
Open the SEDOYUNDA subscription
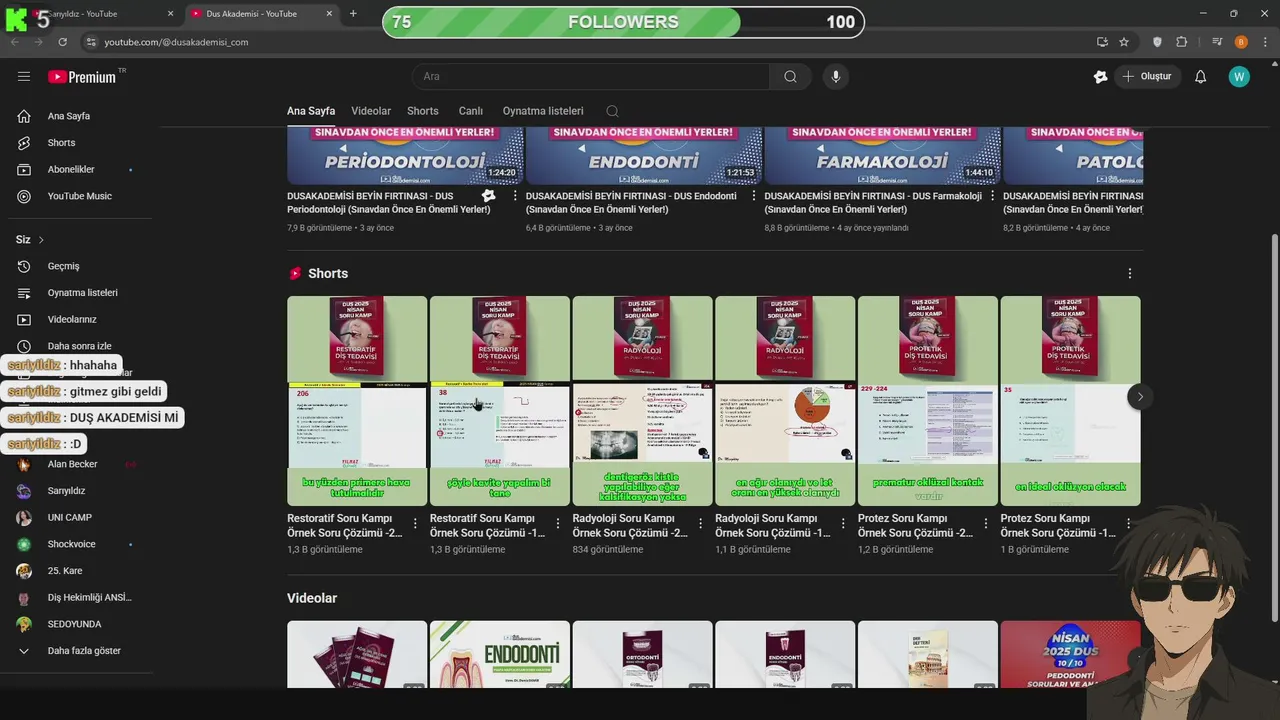pos(76,624)
